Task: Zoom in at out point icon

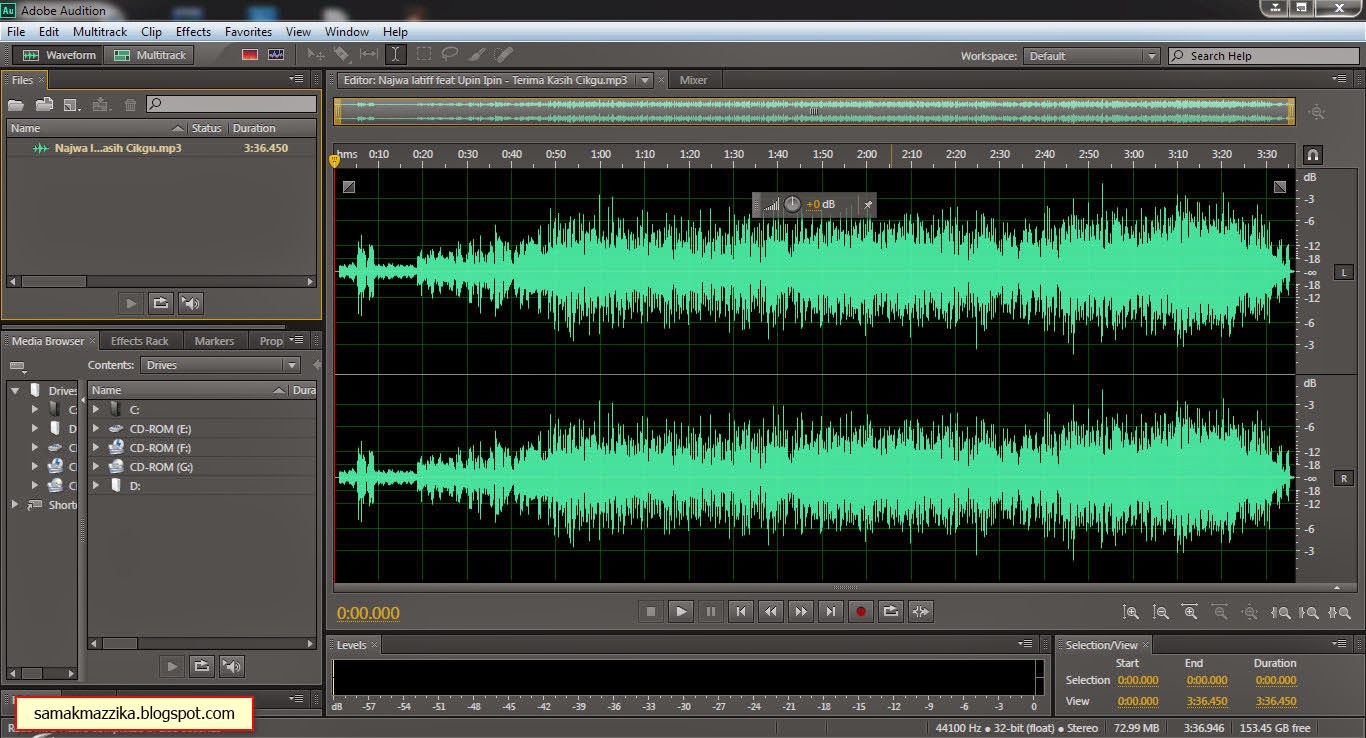Action: (x=1309, y=612)
